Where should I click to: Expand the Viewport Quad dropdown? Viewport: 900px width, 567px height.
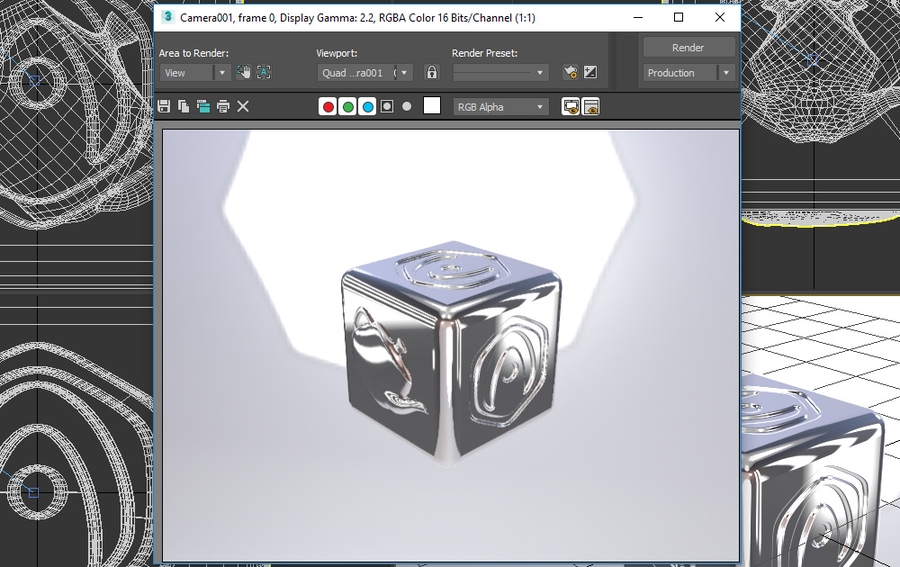click(365, 73)
